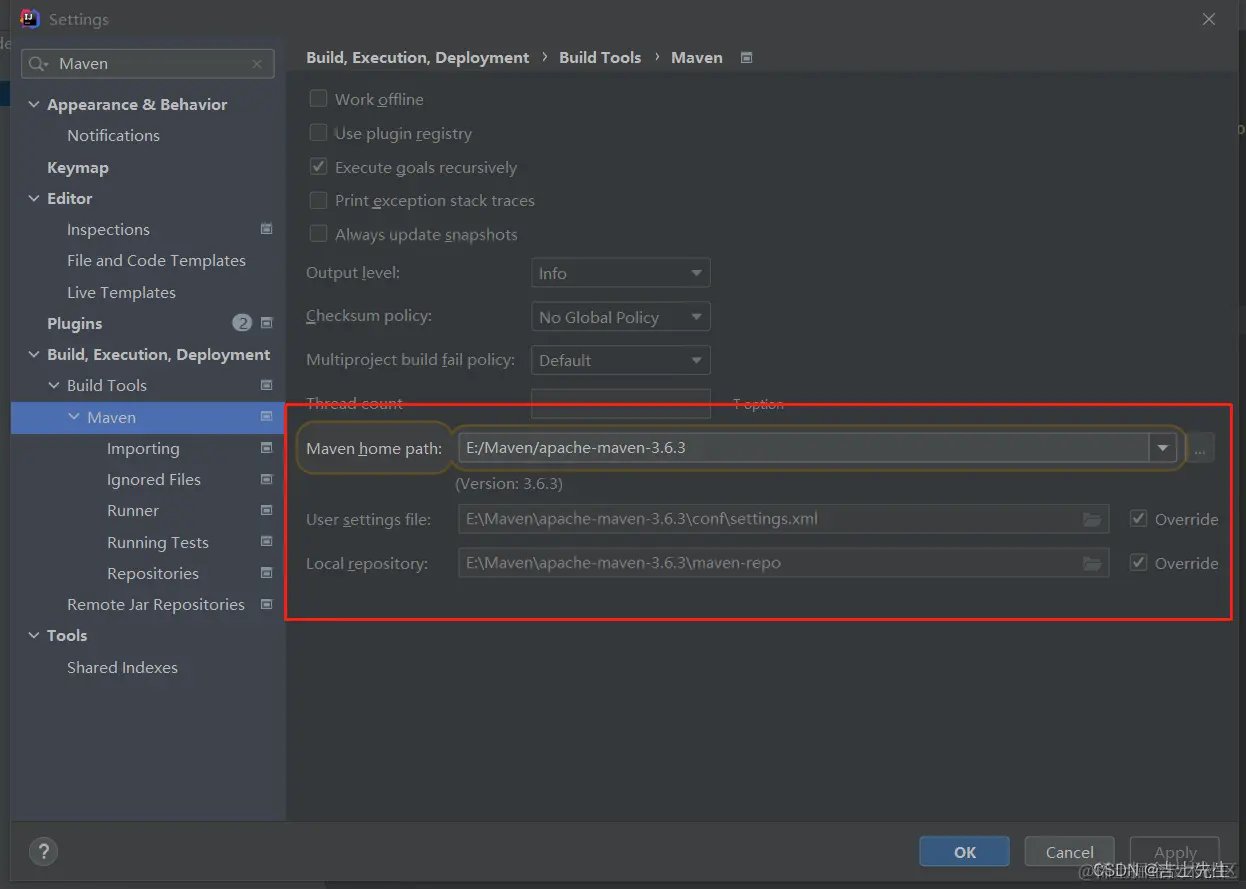
Task: Open Maven home path dropdown arrow
Action: click(x=1162, y=448)
